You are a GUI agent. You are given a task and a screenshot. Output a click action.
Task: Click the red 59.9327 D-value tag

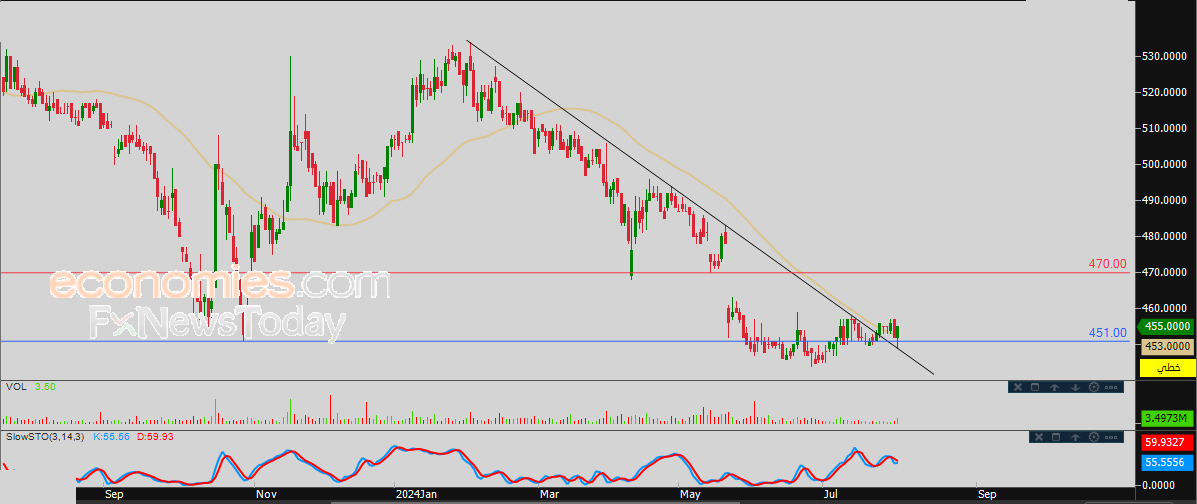[1167, 442]
